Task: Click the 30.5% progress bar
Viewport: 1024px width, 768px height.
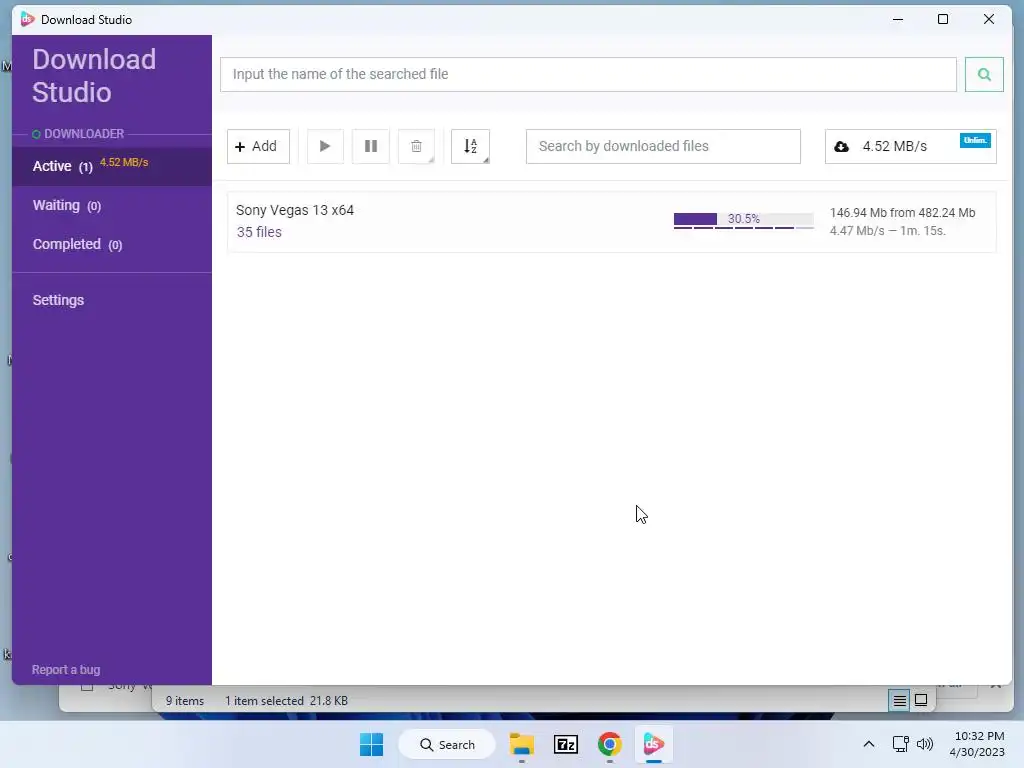Action: pos(743,220)
